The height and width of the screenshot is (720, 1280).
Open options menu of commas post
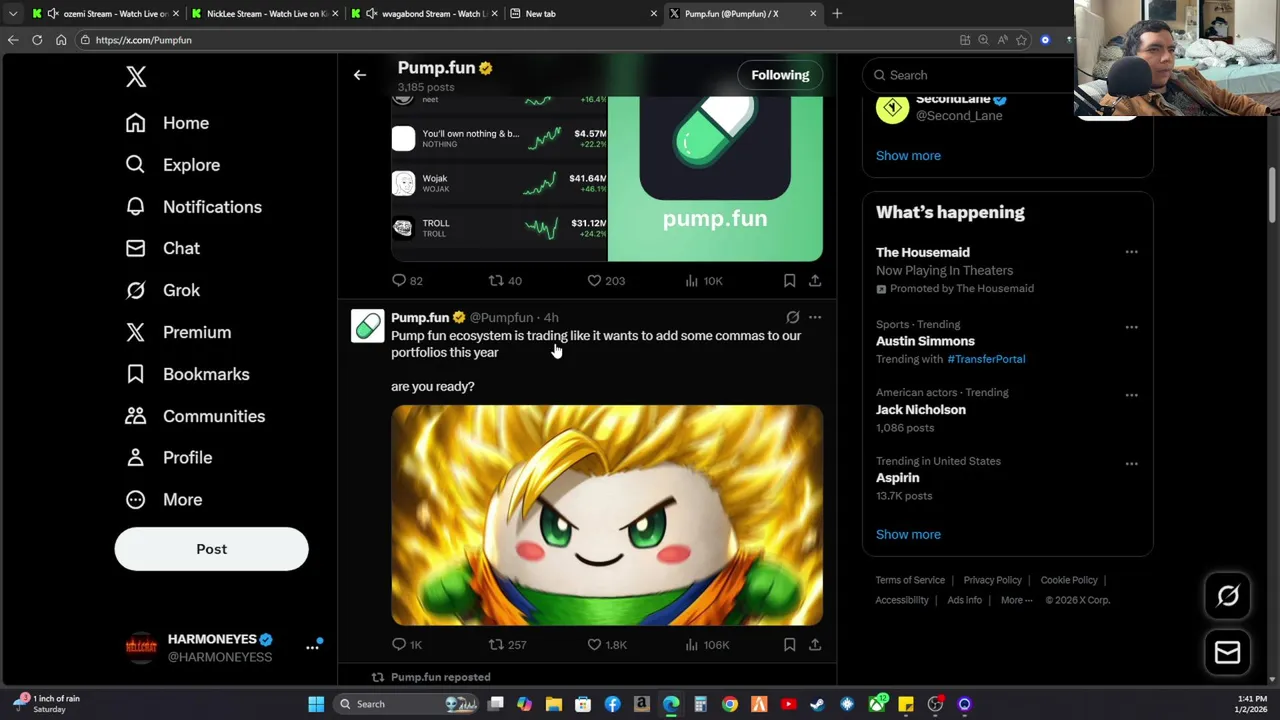point(815,318)
